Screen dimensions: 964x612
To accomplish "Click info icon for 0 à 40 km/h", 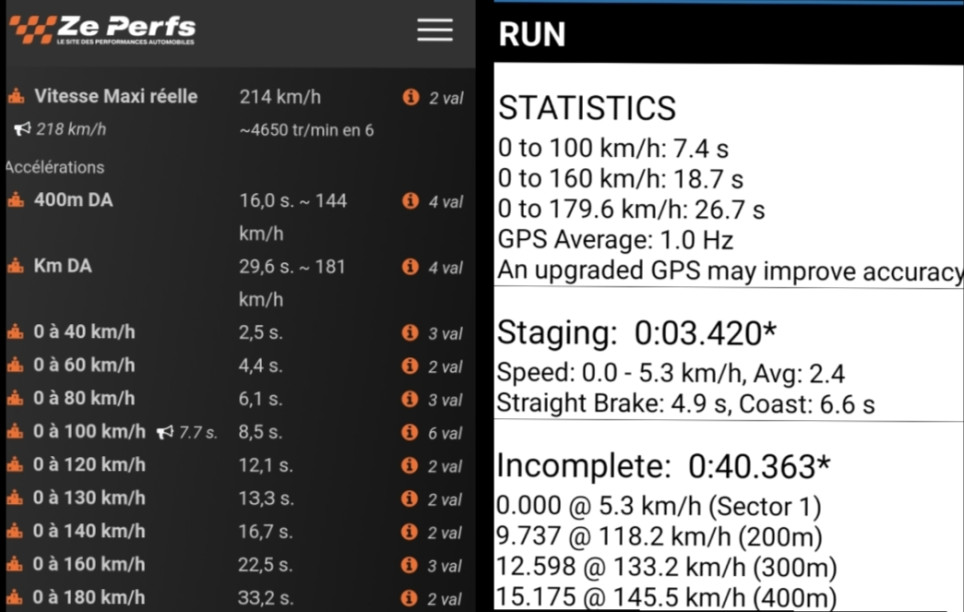I will click(x=410, y=333).
